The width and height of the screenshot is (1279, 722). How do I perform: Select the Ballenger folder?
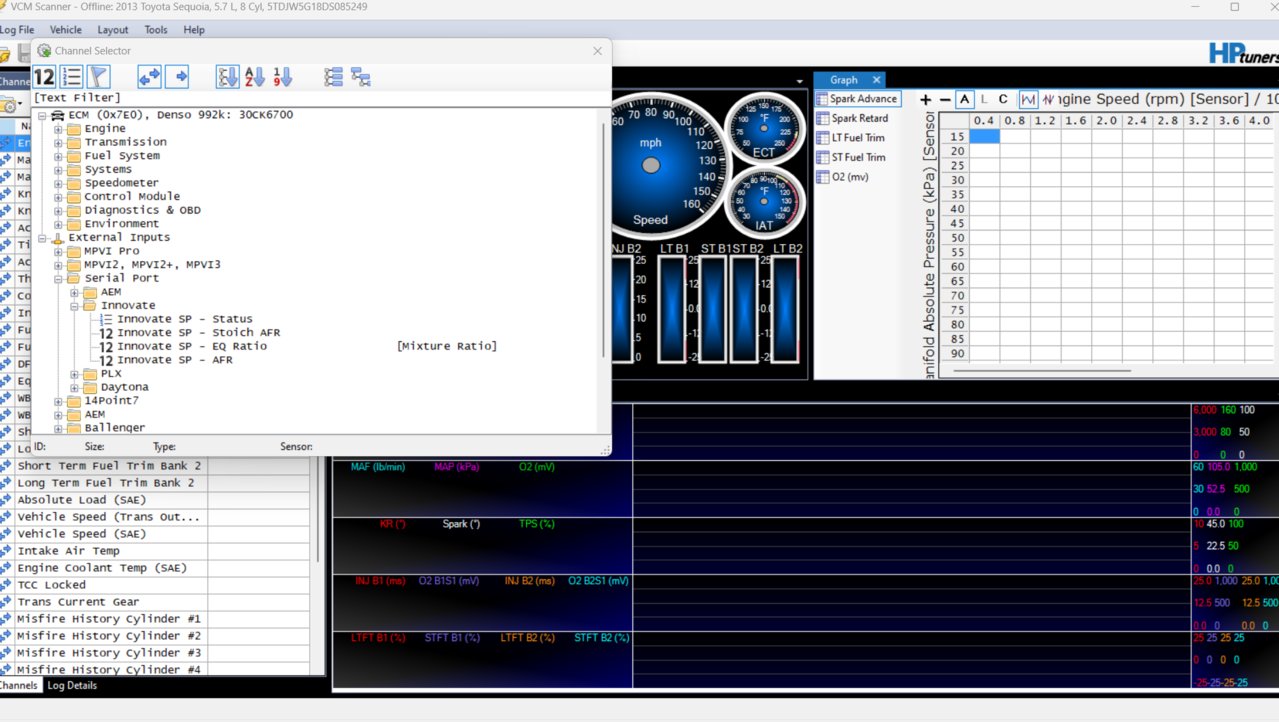click(x=114, y=428)
